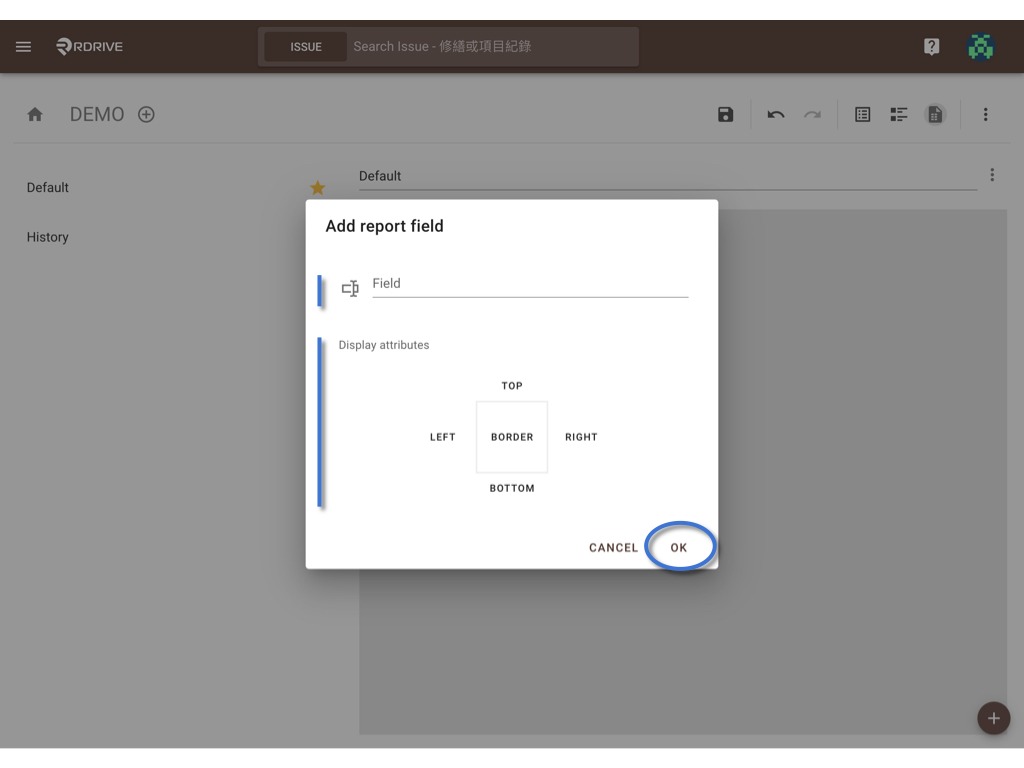The height and width of the screenshot is (768, 1024).
Task: Cancel the Add report field dialog
Action: pyautogui.click(x=613, y=548)
